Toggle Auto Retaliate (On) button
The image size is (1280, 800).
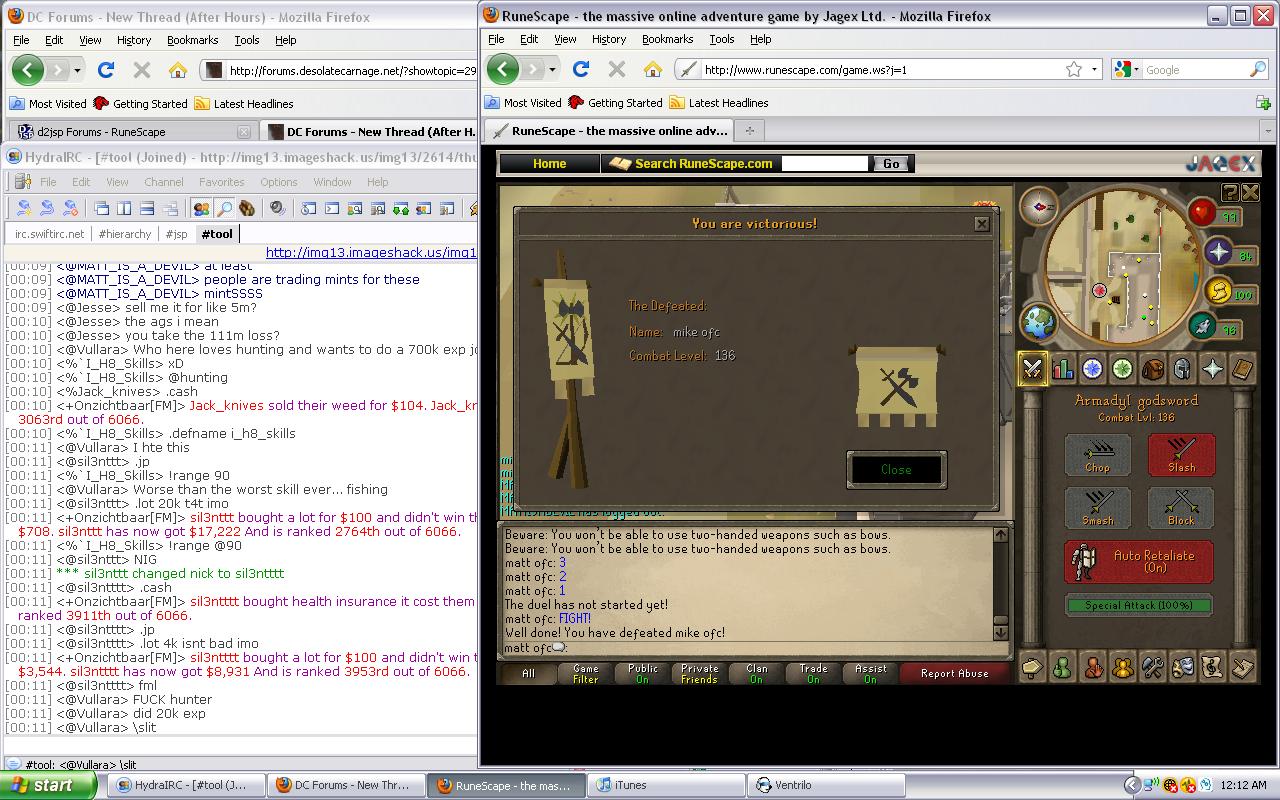pos(1139,562)
